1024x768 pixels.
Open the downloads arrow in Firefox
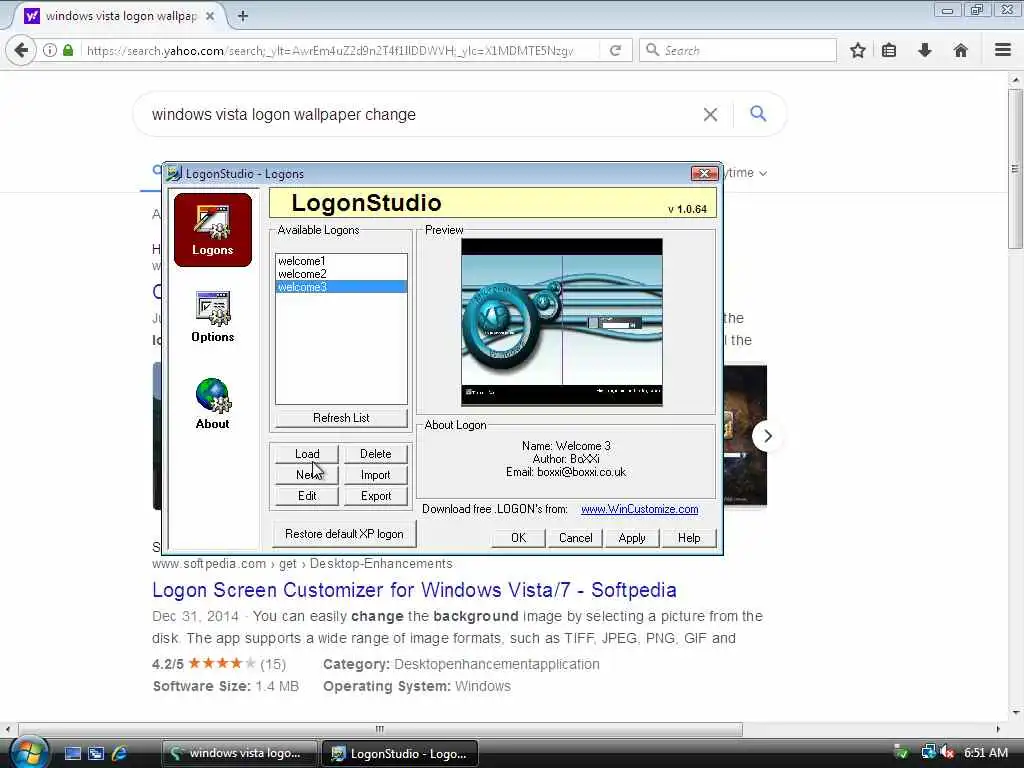[924, 50]
